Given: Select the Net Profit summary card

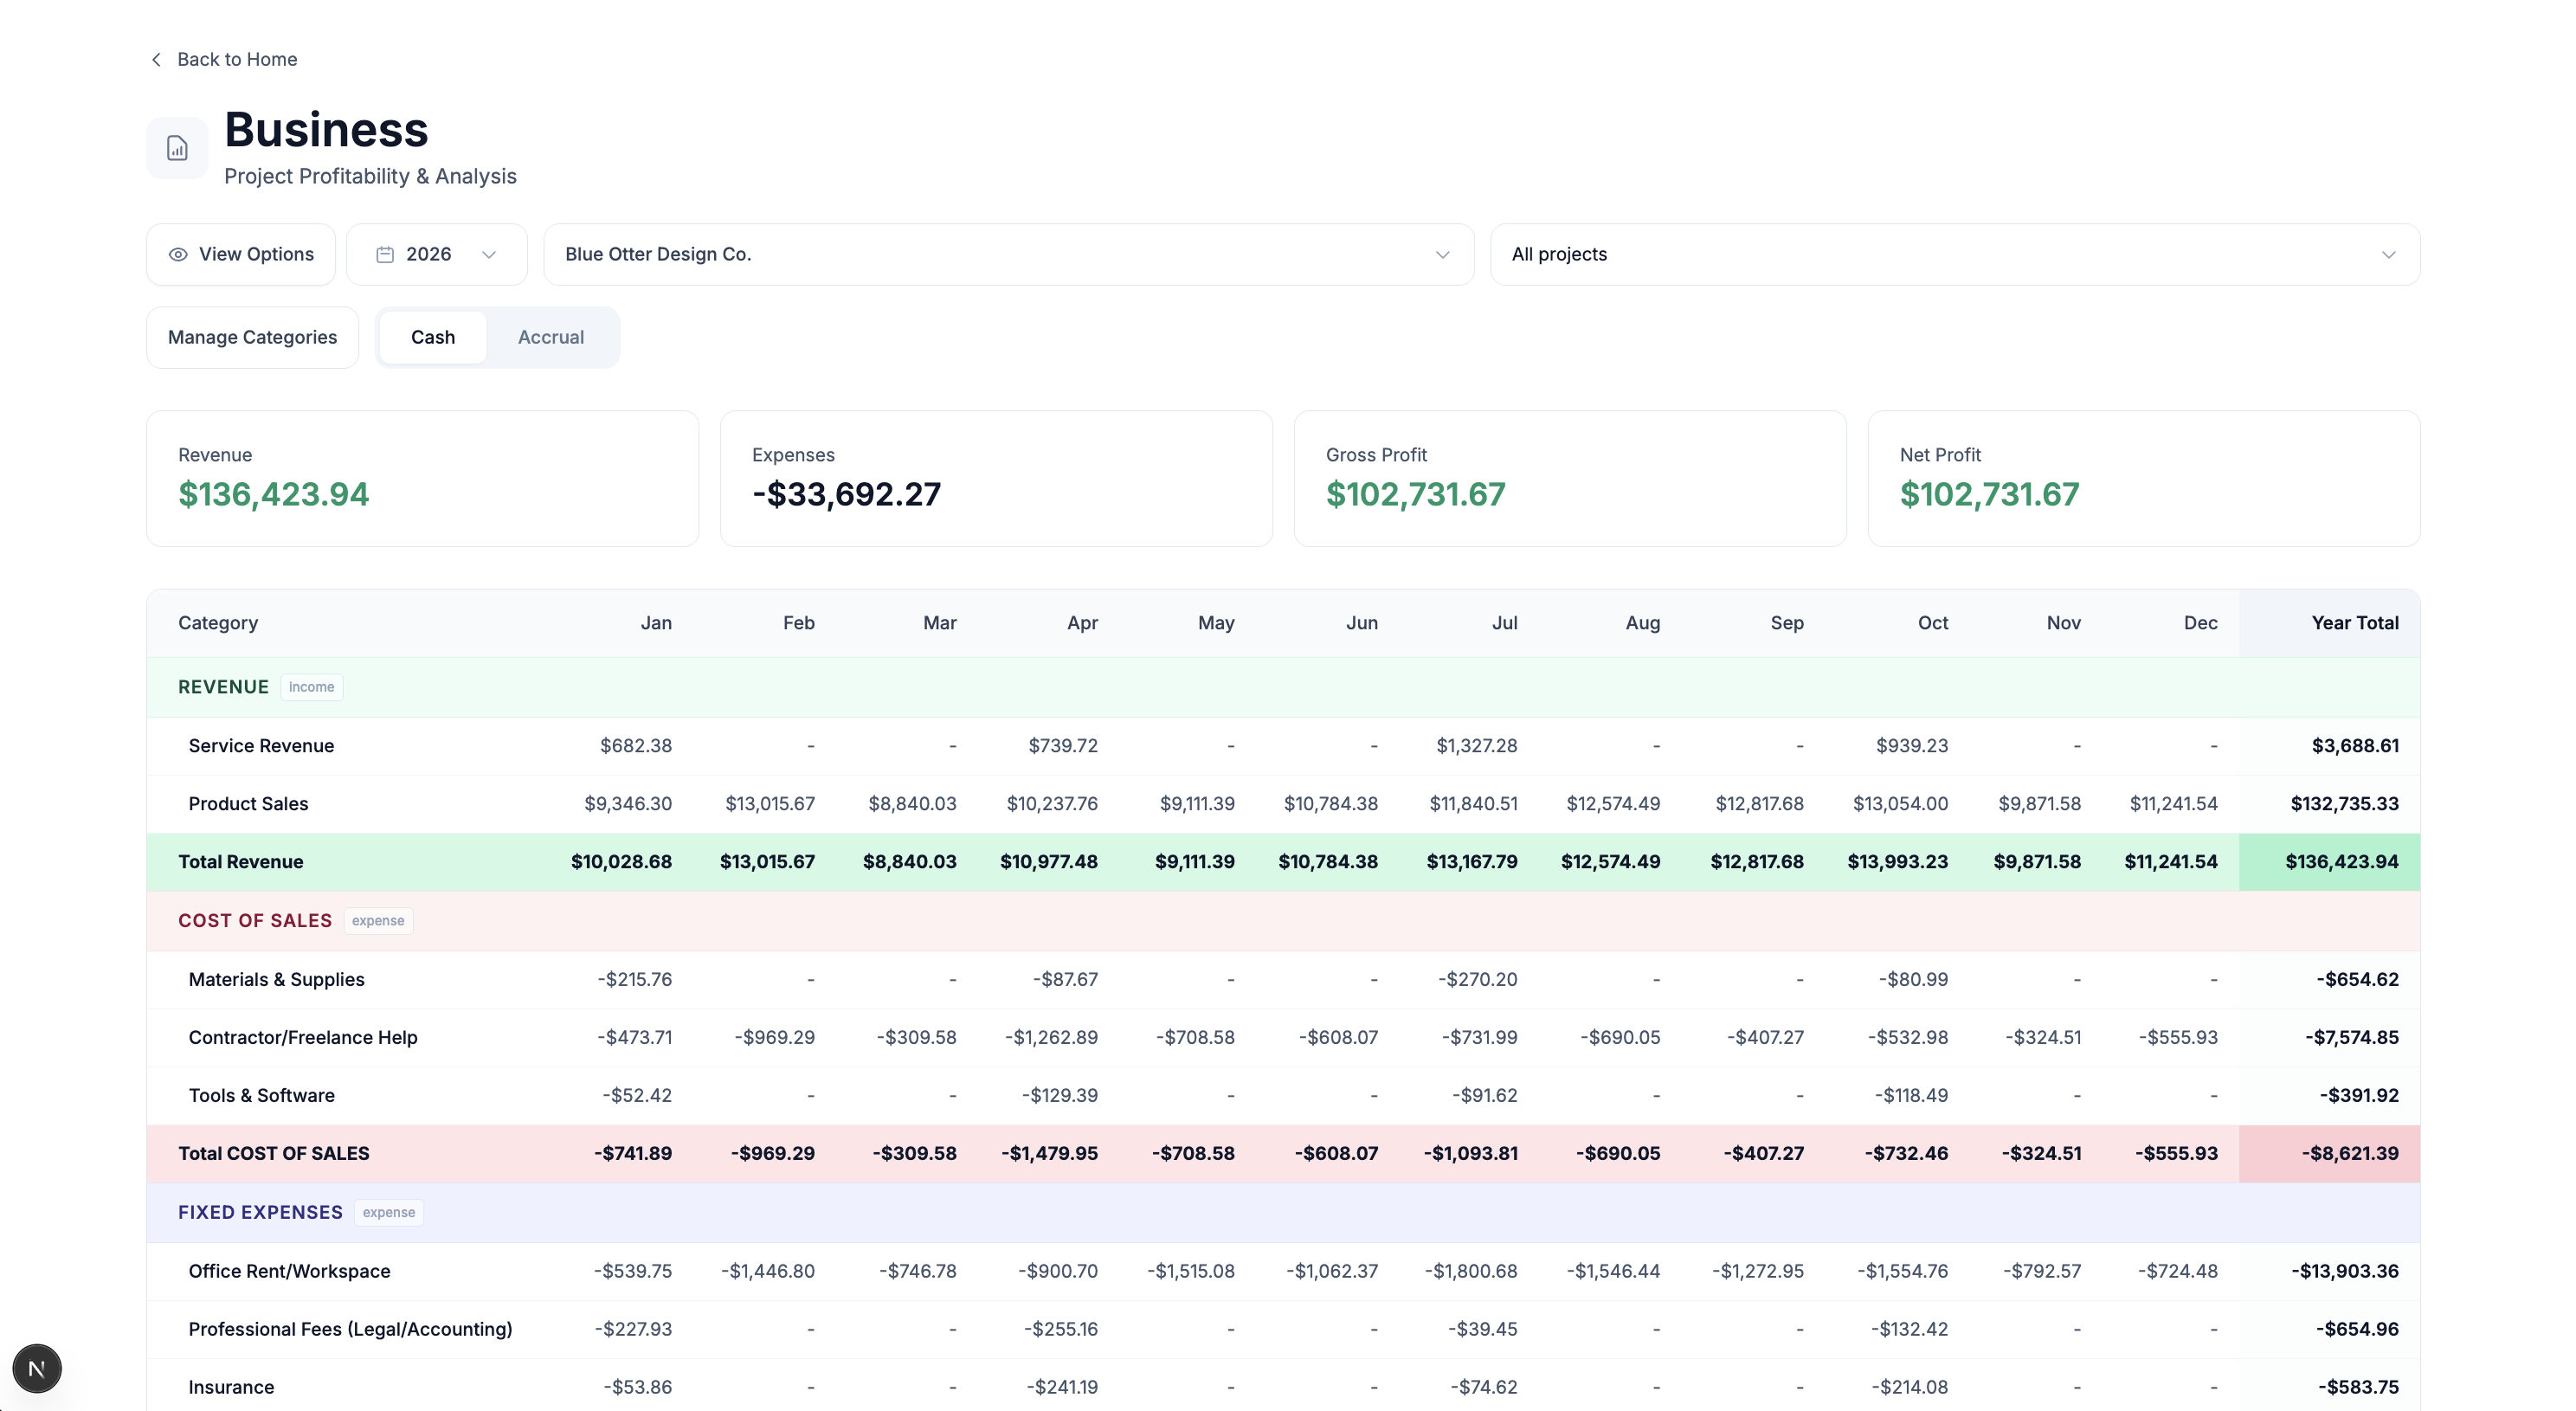Looking at the screenshot, I should (x=2143, y=478).
